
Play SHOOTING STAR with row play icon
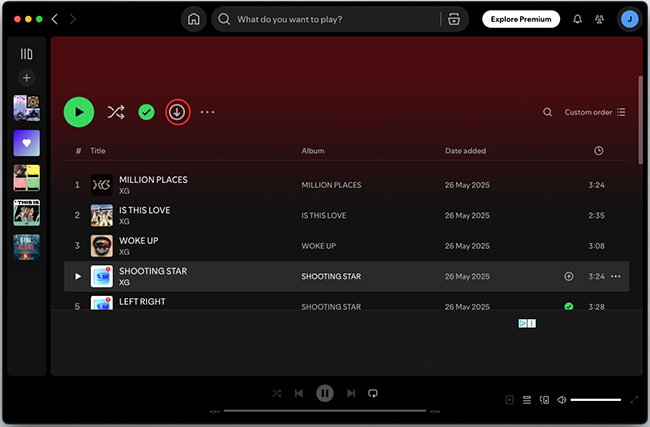[78, 276]
